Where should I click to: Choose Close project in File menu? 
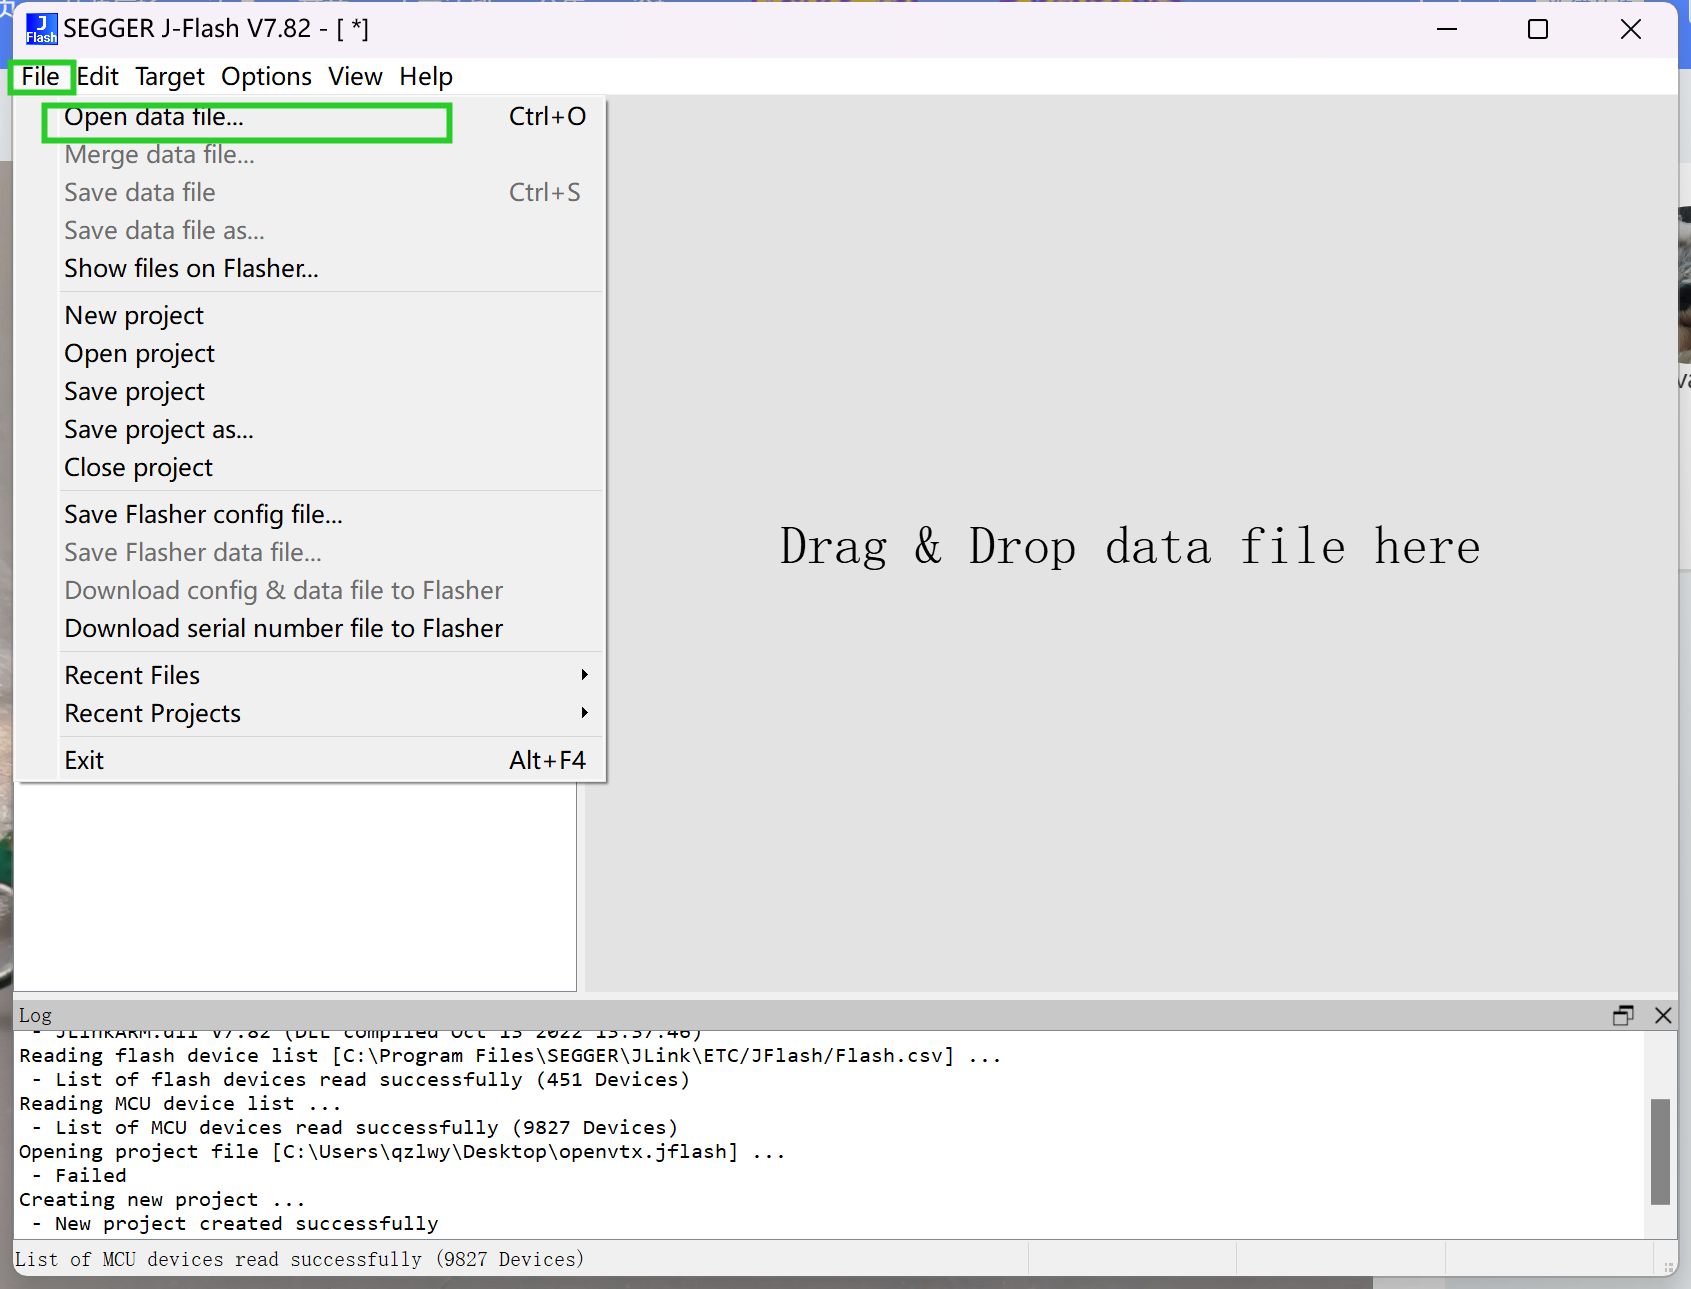(138, 468)
